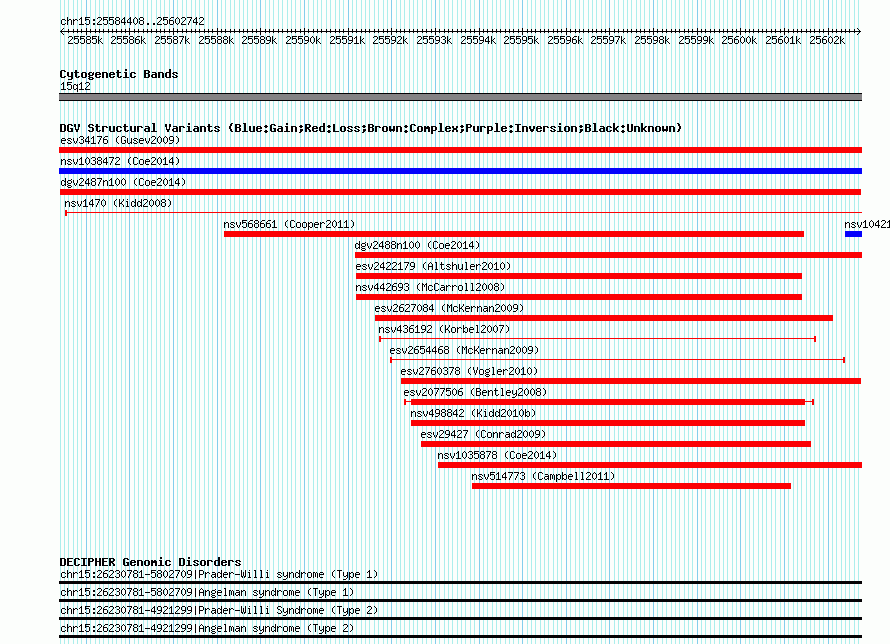Open esv29427 (Conrad2009) label
The height and width of the screenshot is (644, 890).
click(483, 434)
